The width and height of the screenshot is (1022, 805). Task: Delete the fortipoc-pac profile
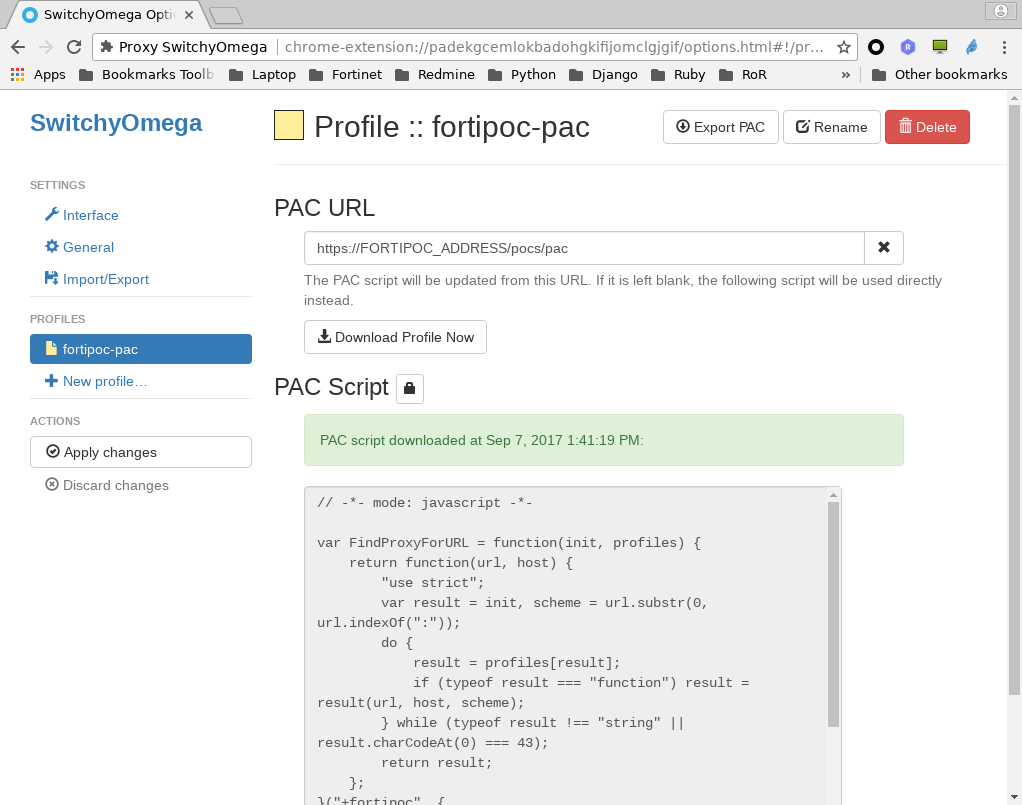click(927, 127)
